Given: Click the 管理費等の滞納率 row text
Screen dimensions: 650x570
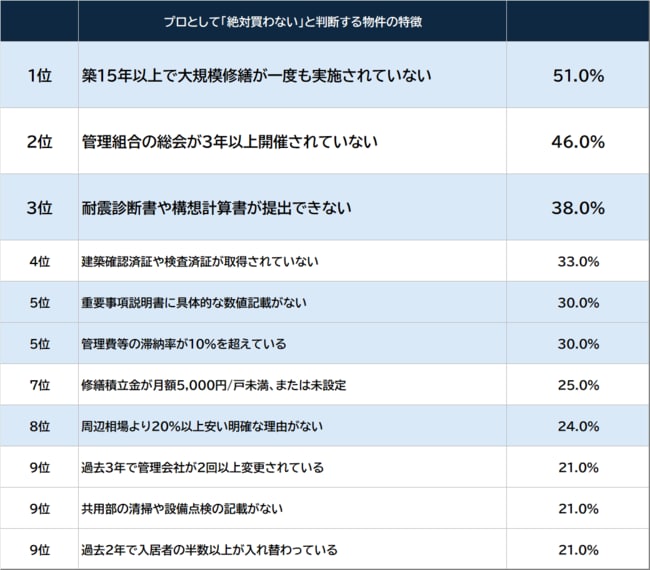Looking at the screenshot, I should pyautogui.click(x=183, y=344).
